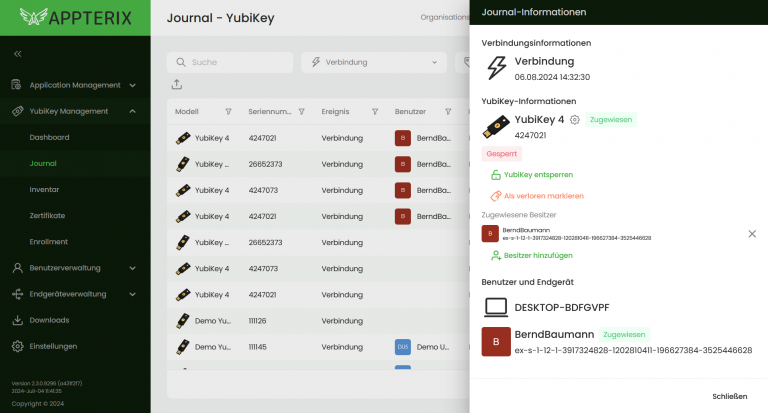The height and width of the screenshot is (413, 768).
Task: Open the Dashboard page
Action: (49, 137)
